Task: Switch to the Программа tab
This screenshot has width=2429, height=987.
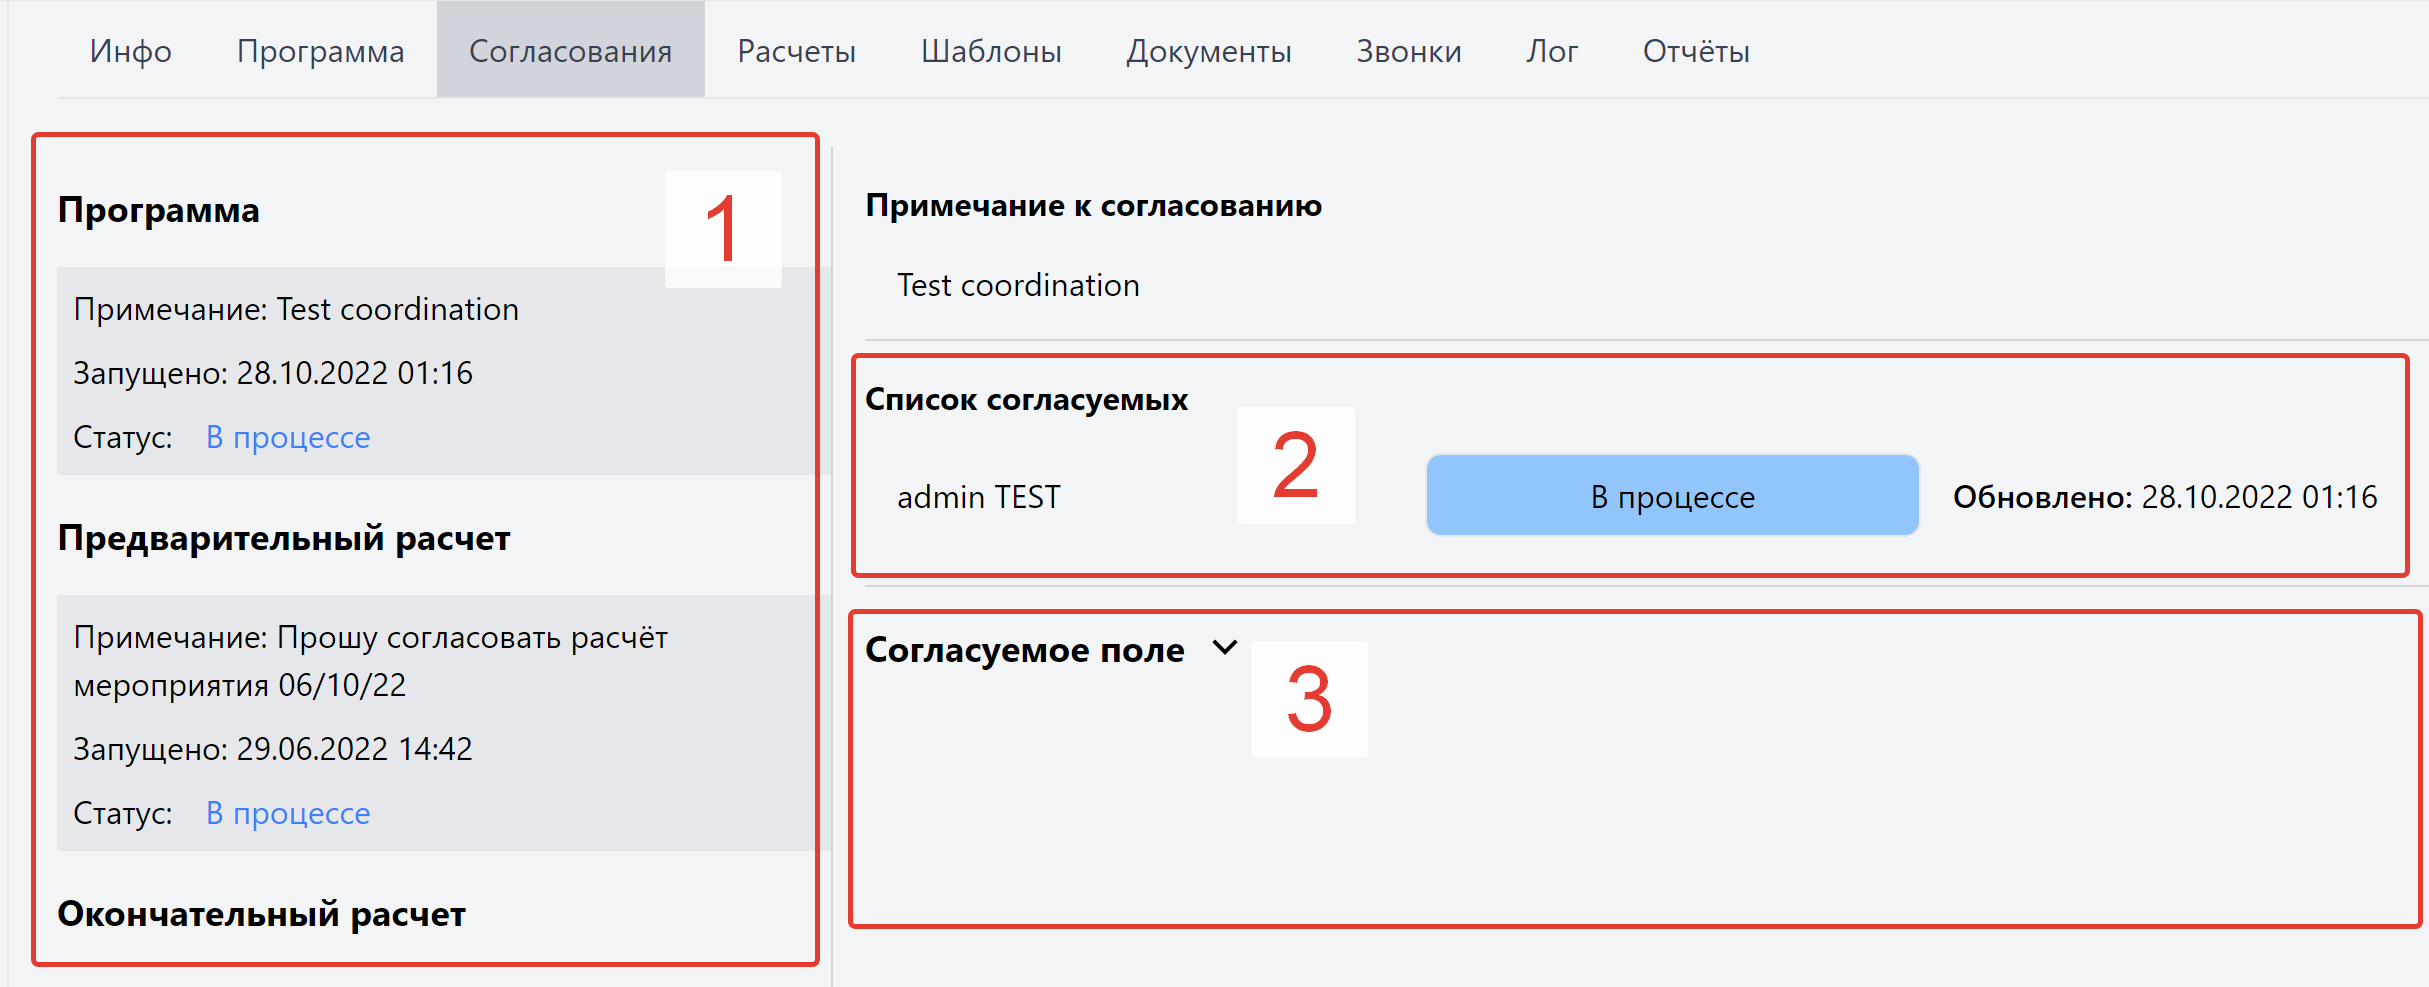Action: click(x=320, y=51)
